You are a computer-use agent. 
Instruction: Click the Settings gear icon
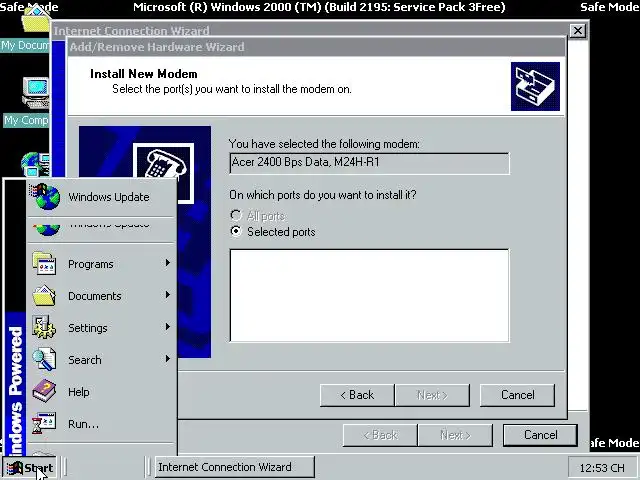(x=44, y=327)
